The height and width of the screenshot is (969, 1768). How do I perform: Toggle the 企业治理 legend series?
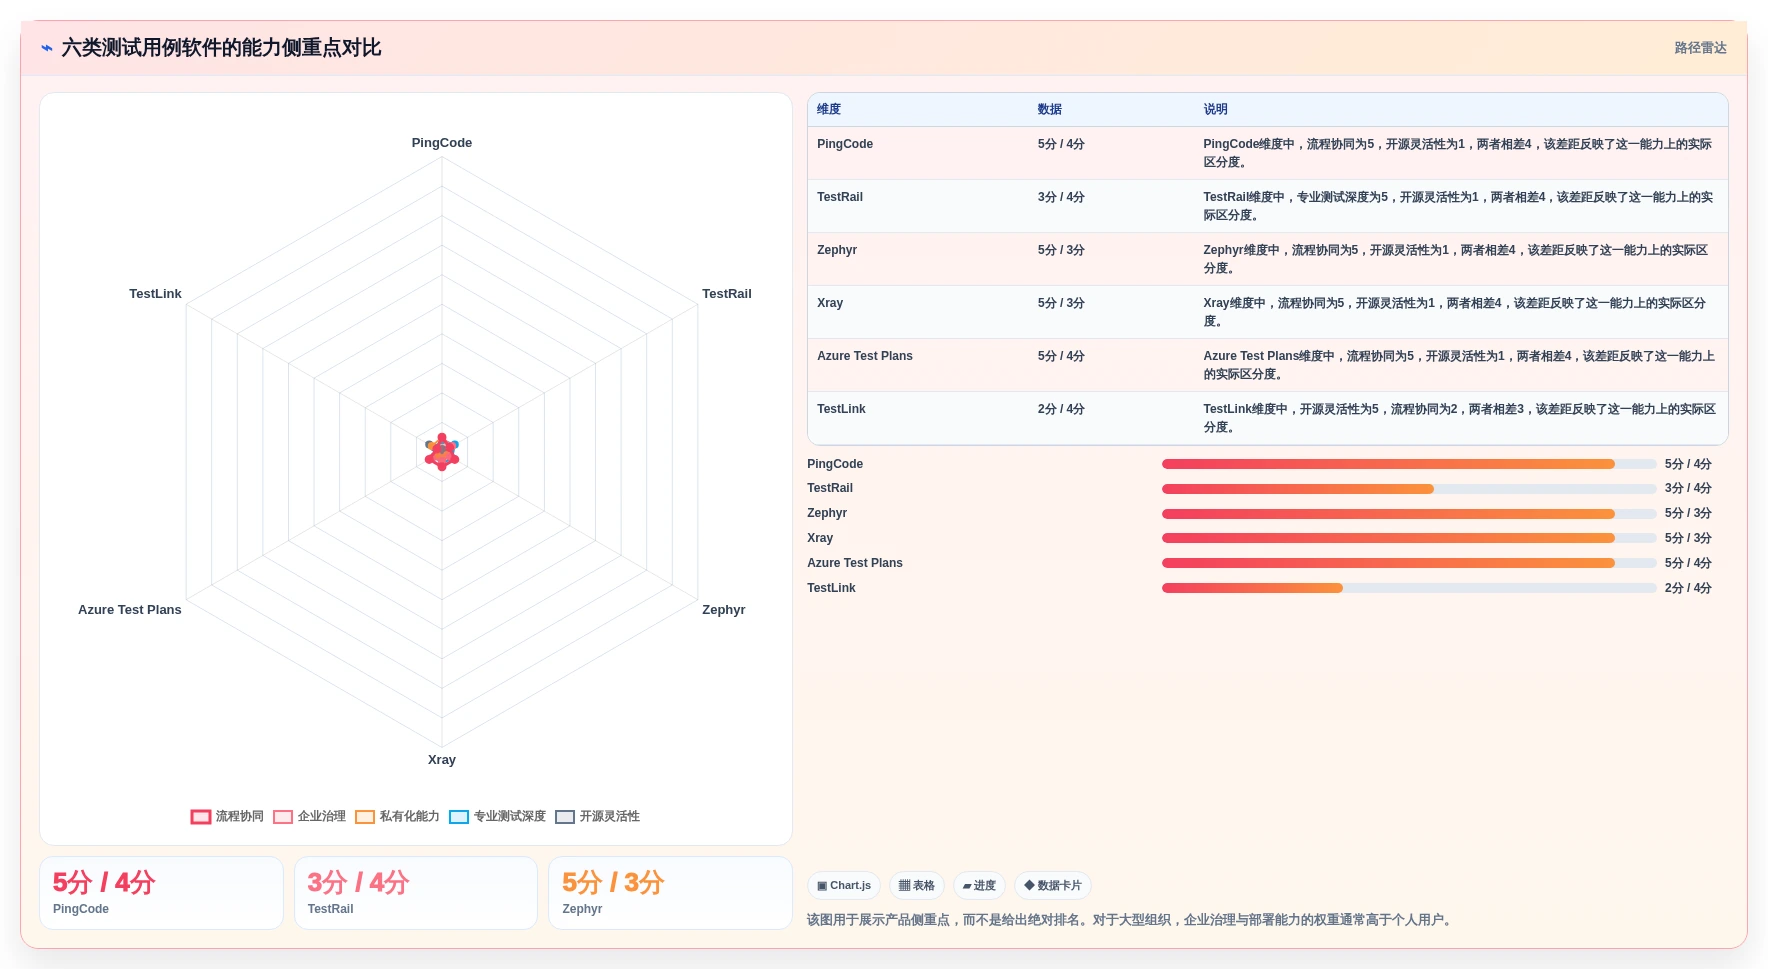(x=309, y=816)
